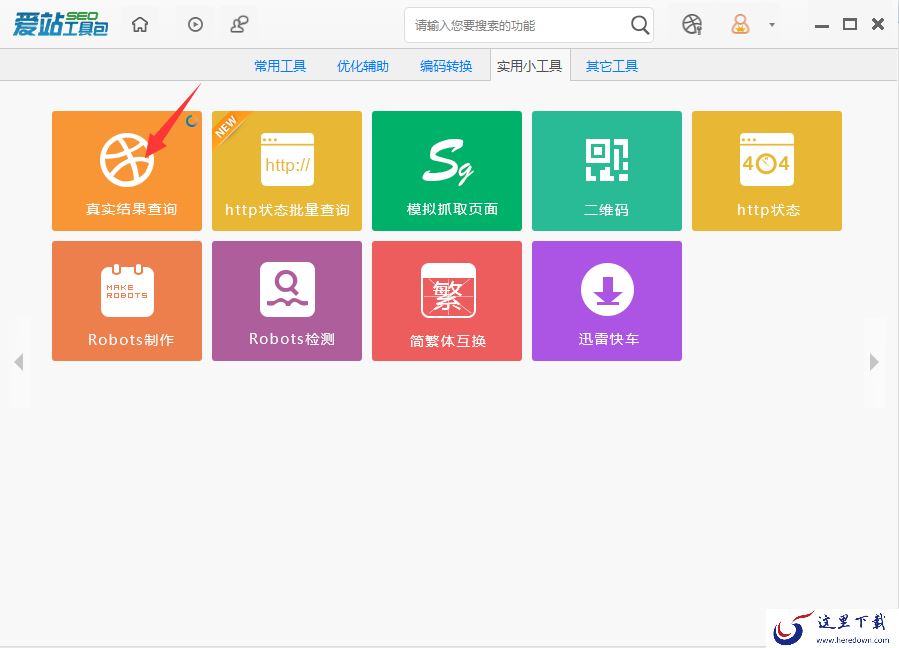Open the Robots检测 tool
Image resolution: width=899 pixels, height=648 pixels.
pos(287,301)
